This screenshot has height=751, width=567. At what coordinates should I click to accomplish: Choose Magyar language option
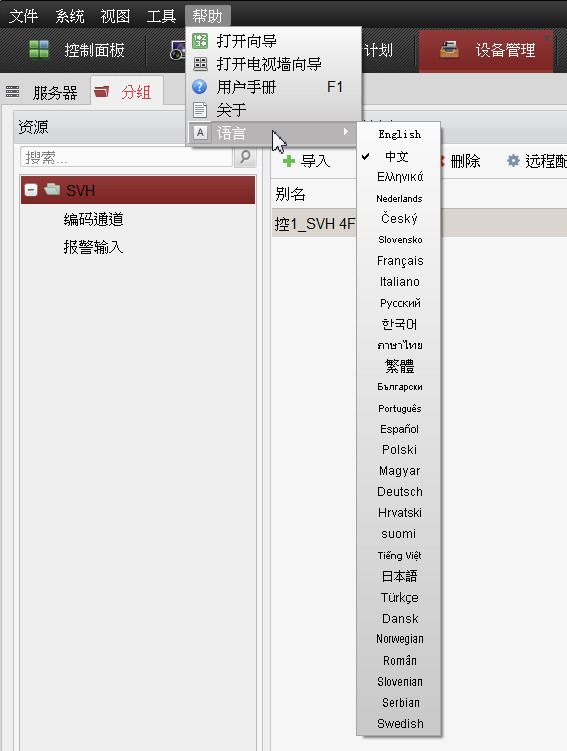[398, 471]
